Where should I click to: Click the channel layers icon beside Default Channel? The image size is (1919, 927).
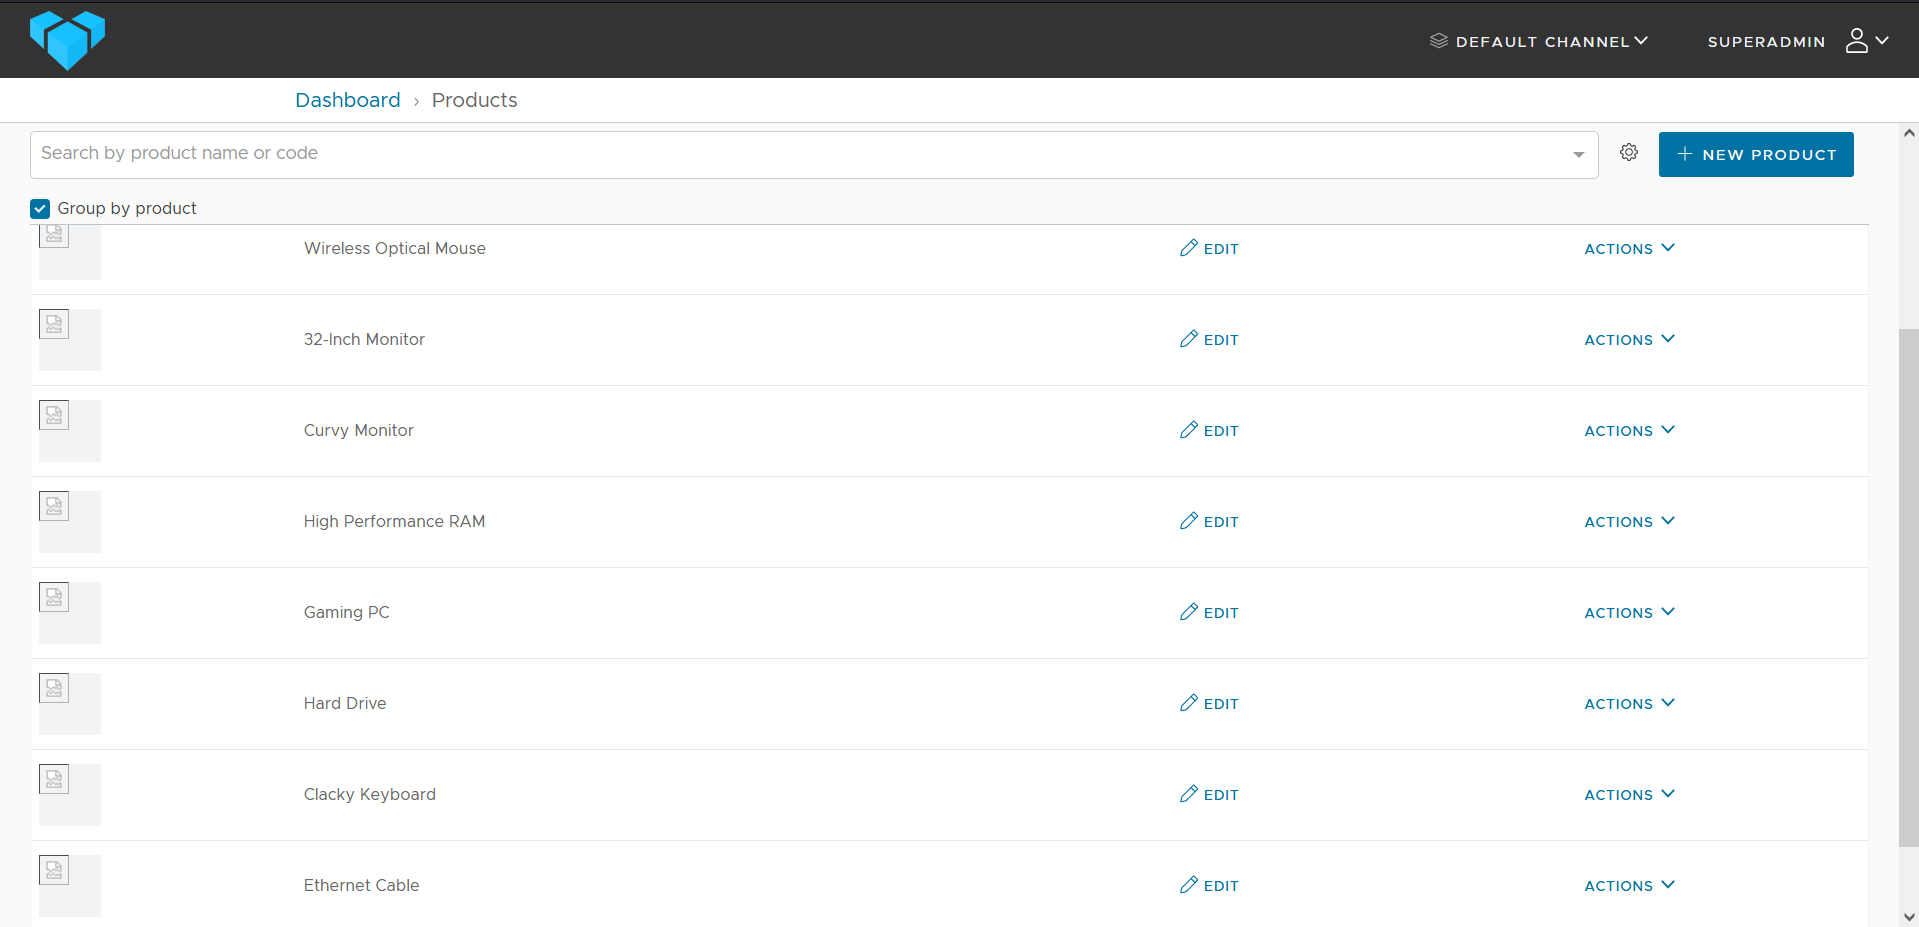1438,41
